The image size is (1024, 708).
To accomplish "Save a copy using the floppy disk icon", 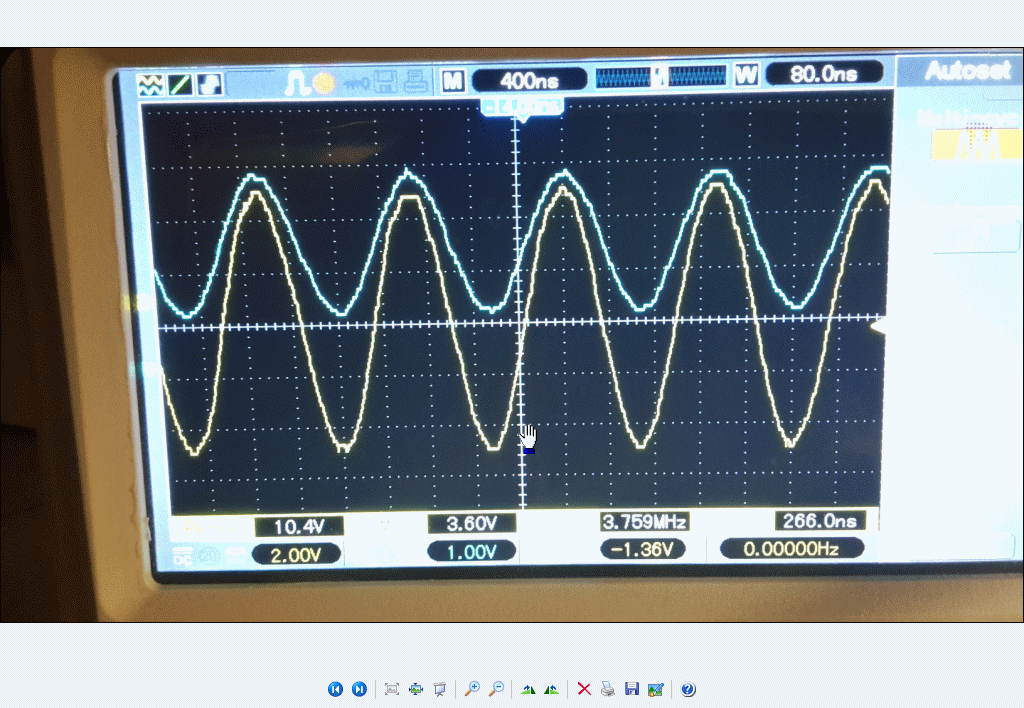I will coord(631,689).
